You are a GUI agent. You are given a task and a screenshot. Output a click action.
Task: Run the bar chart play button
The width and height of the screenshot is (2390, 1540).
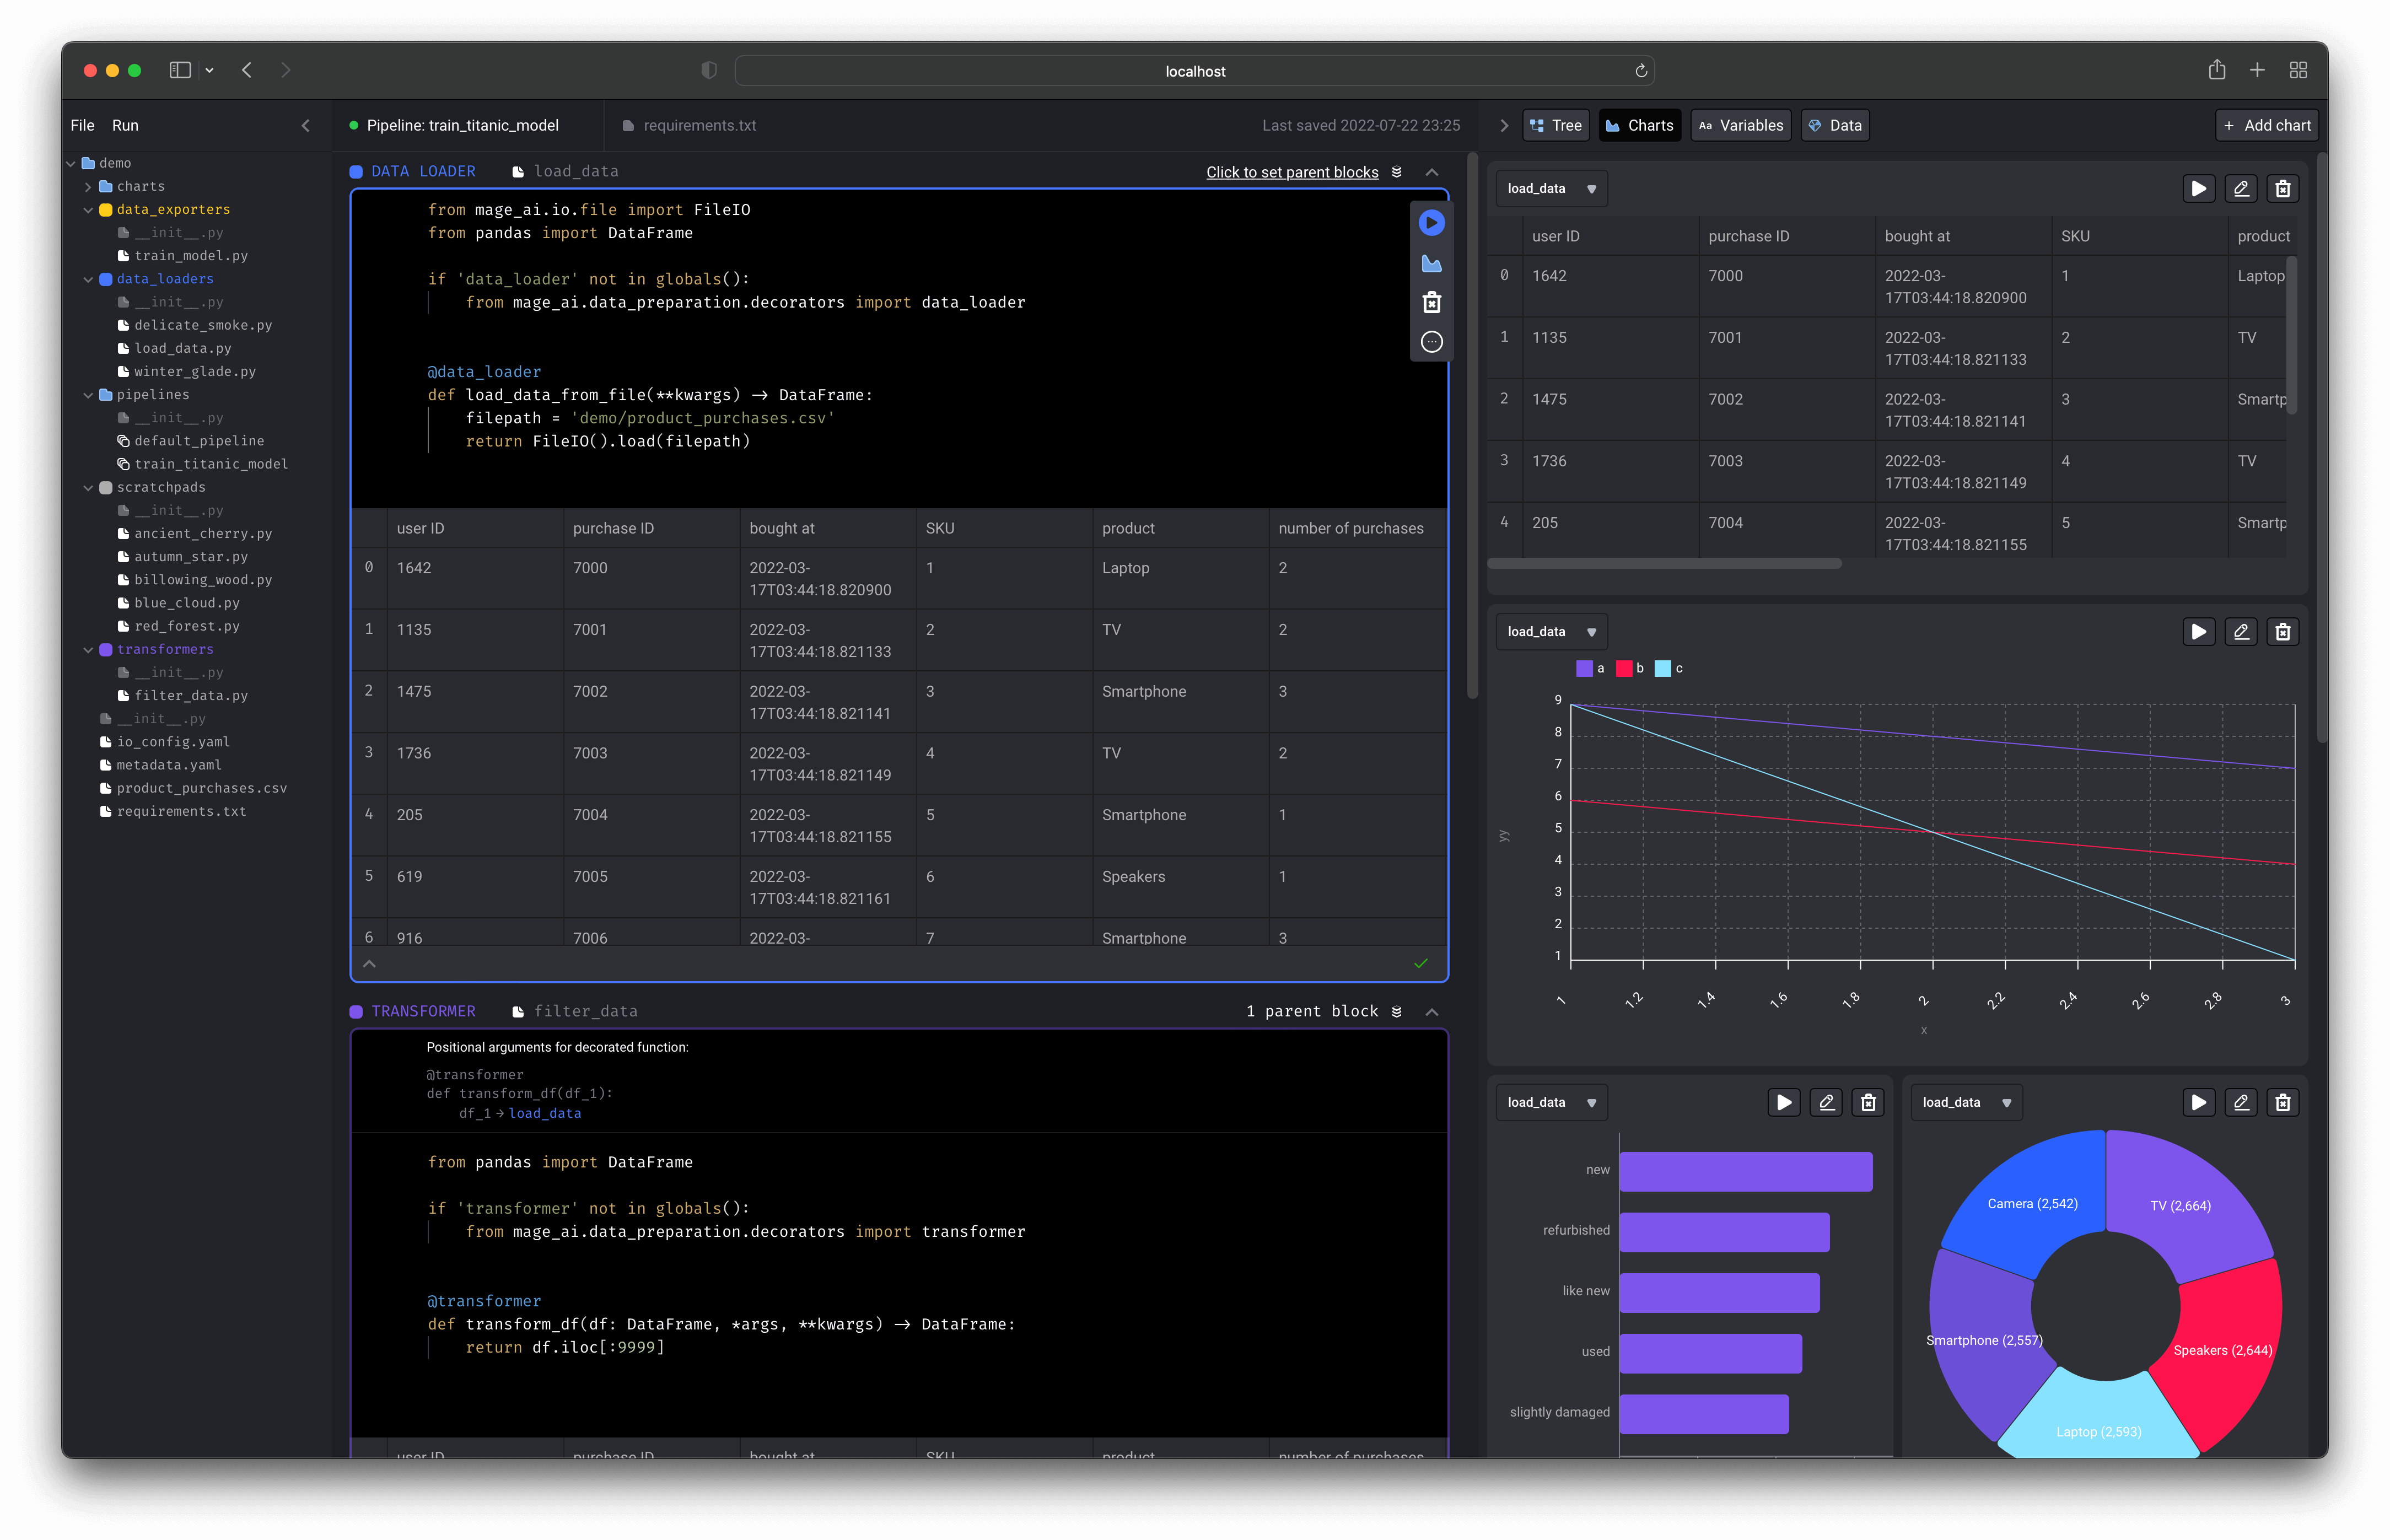pyautogui.click(x=1783, y=1102)
